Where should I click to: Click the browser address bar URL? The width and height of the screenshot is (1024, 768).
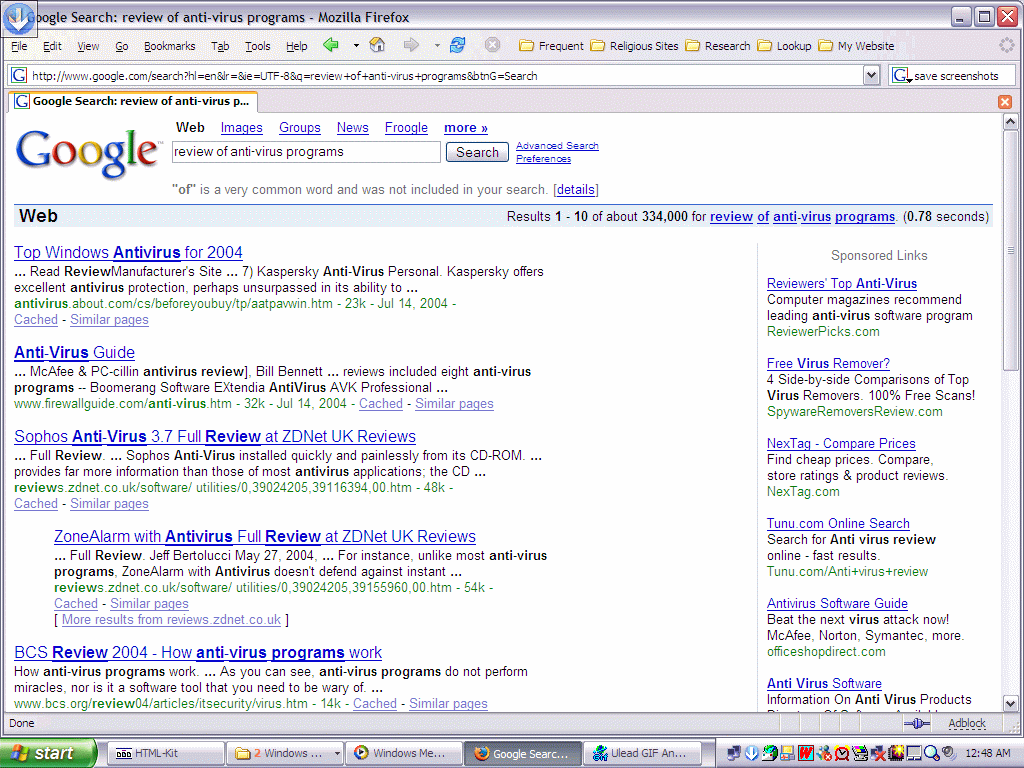coord(444,76)
